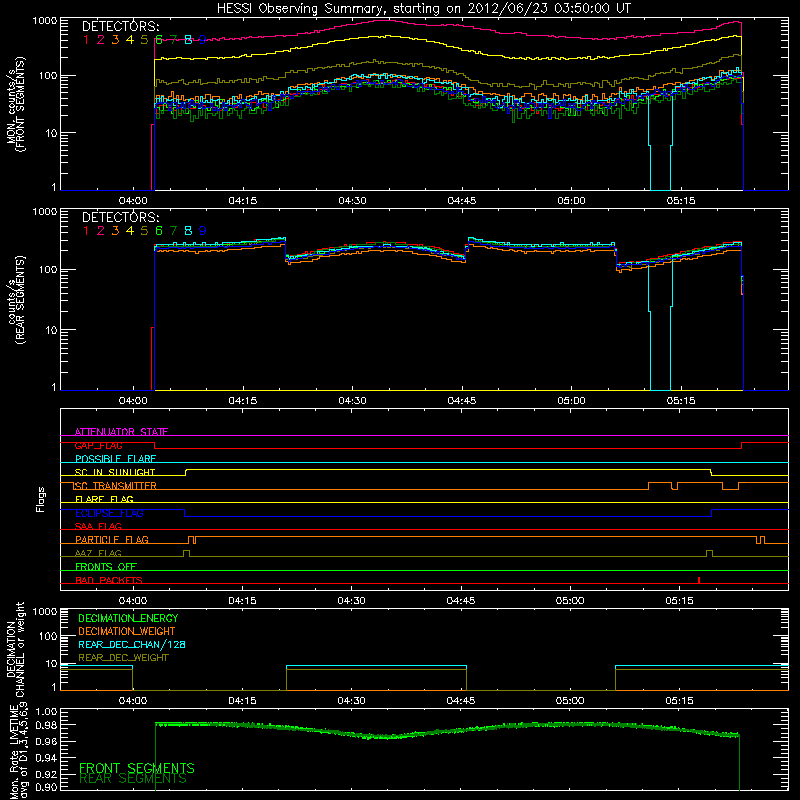Click the POSSIBLE_FLARE flag label

[115, 459]
